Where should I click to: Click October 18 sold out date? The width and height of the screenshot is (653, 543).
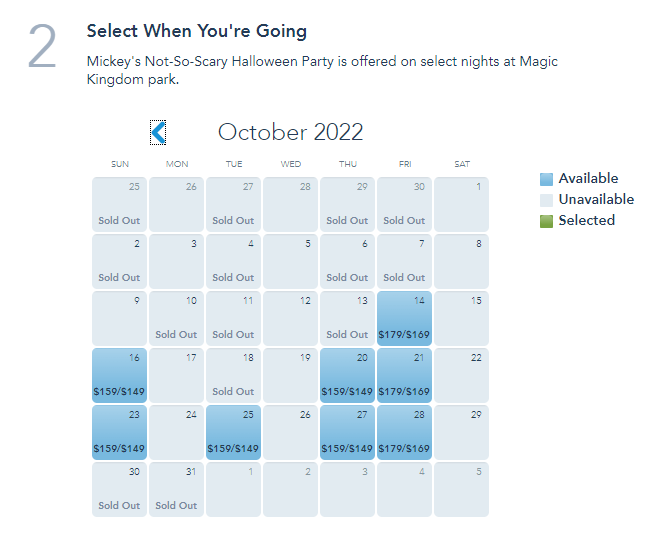click(233, 376)
